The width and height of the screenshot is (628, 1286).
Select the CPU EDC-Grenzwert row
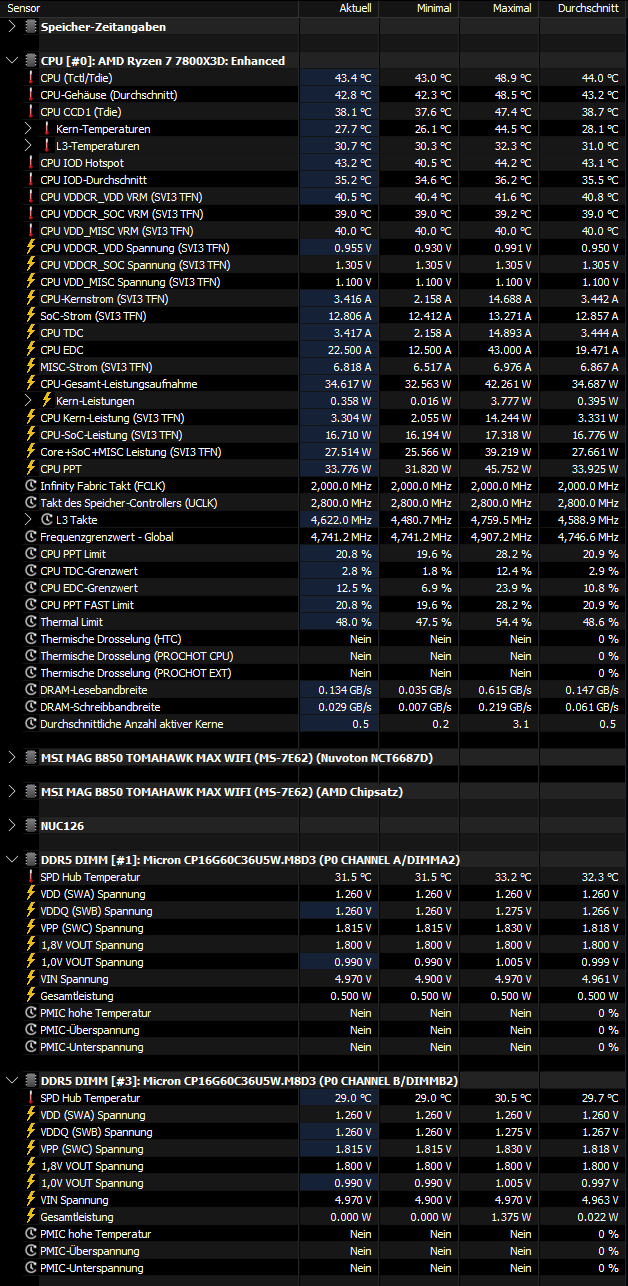click(314, 588)
